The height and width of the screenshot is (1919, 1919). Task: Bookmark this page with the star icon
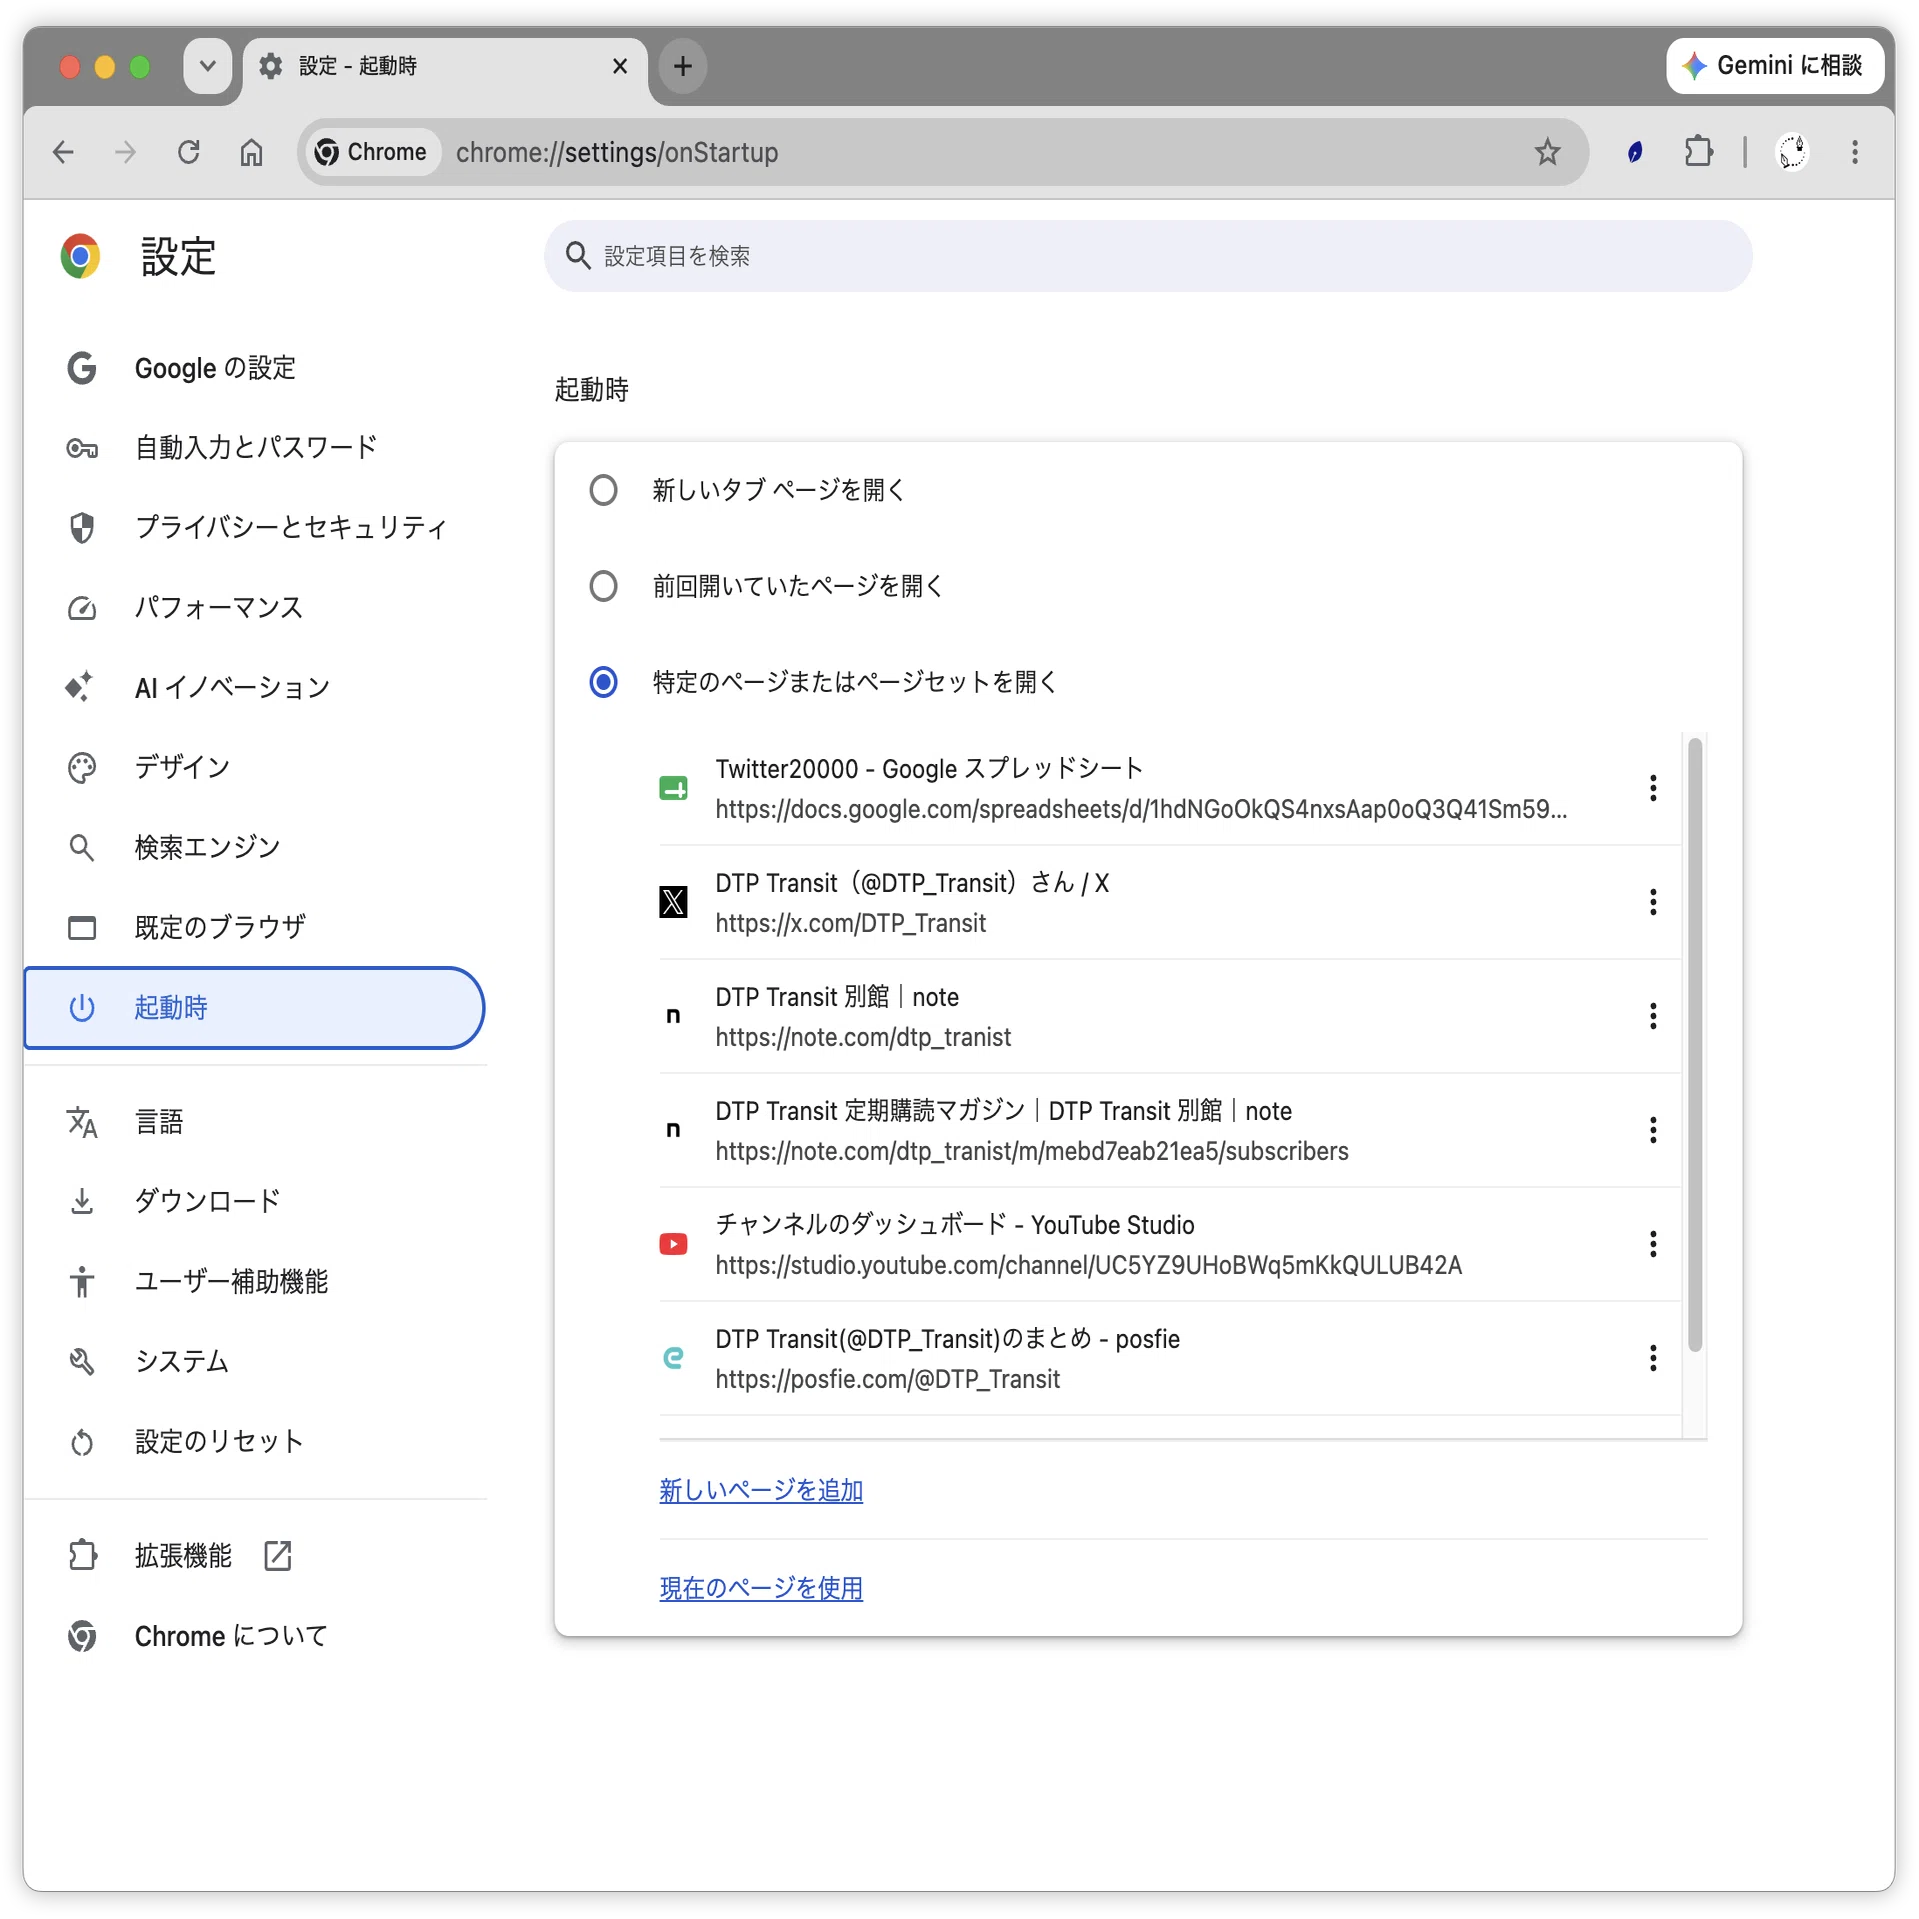click(x=1547, y=152)
